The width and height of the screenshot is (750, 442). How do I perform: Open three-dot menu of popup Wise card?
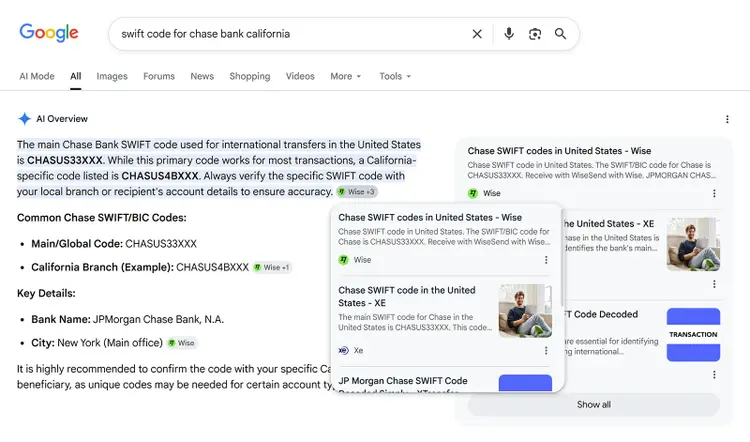(x=546, y=260)
